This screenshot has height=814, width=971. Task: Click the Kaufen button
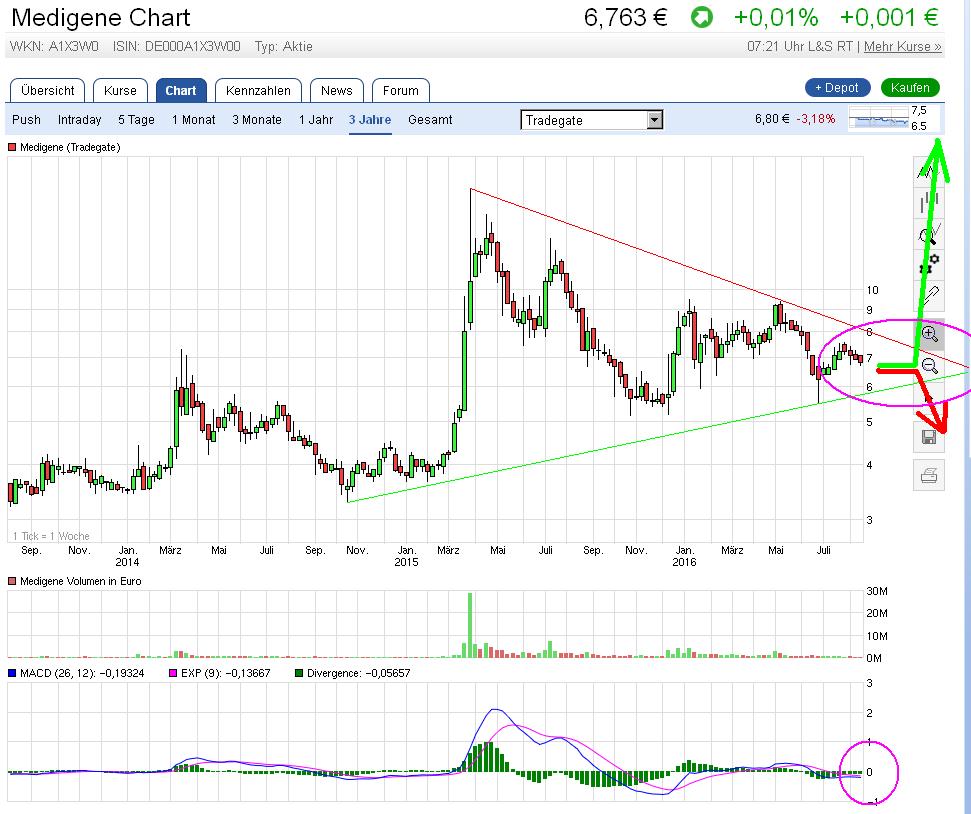[x=910, y=88]
